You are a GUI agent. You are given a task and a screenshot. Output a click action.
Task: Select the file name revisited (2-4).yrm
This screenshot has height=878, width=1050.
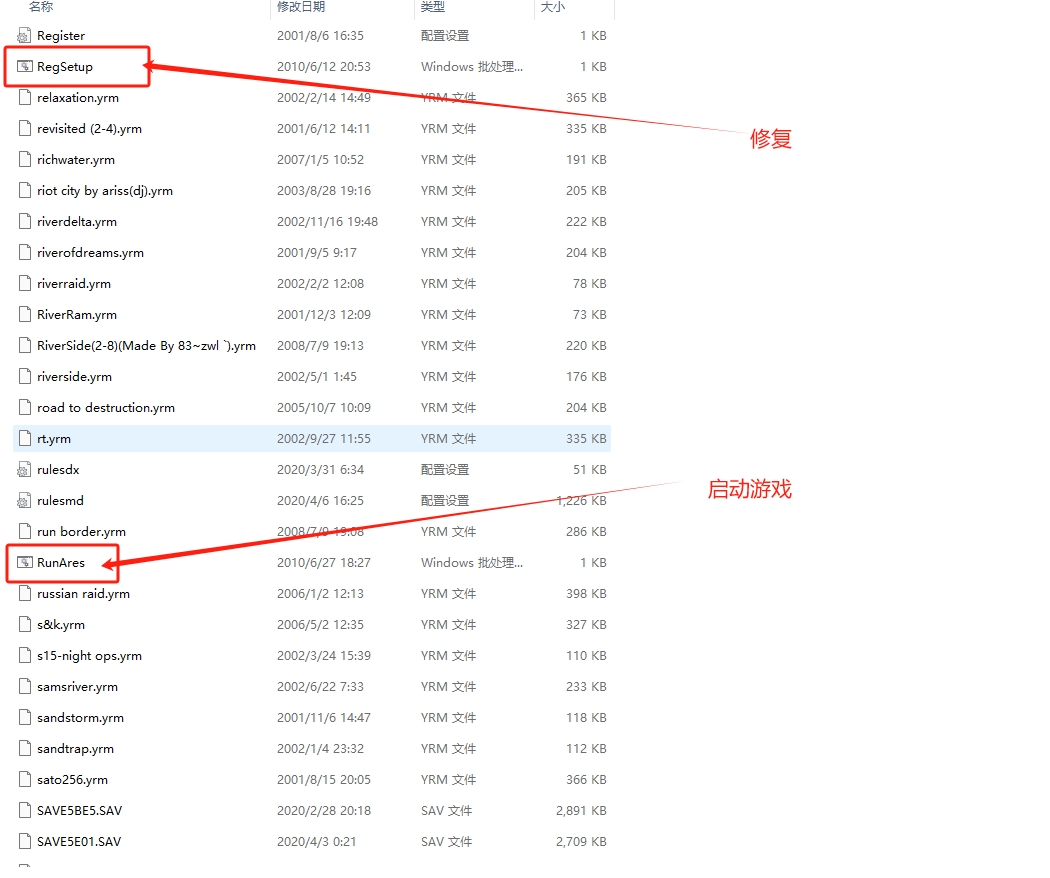coord(89,129)
